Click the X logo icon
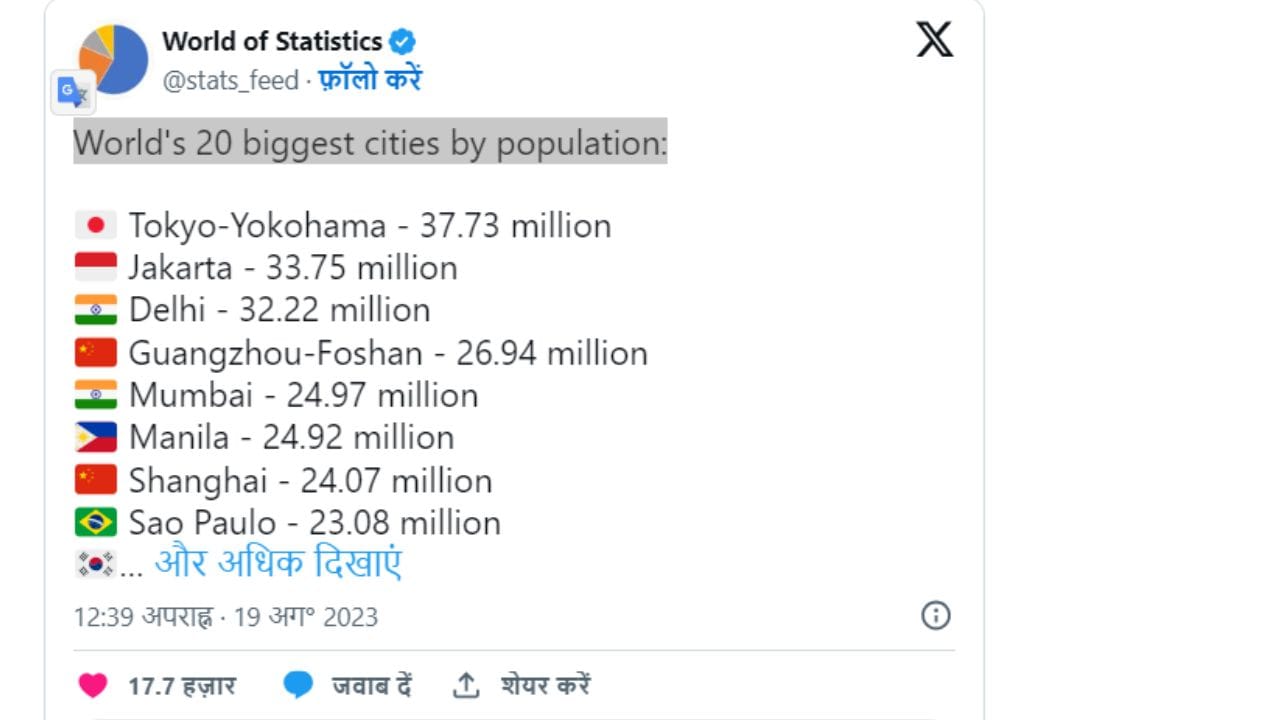 [934, 40]
